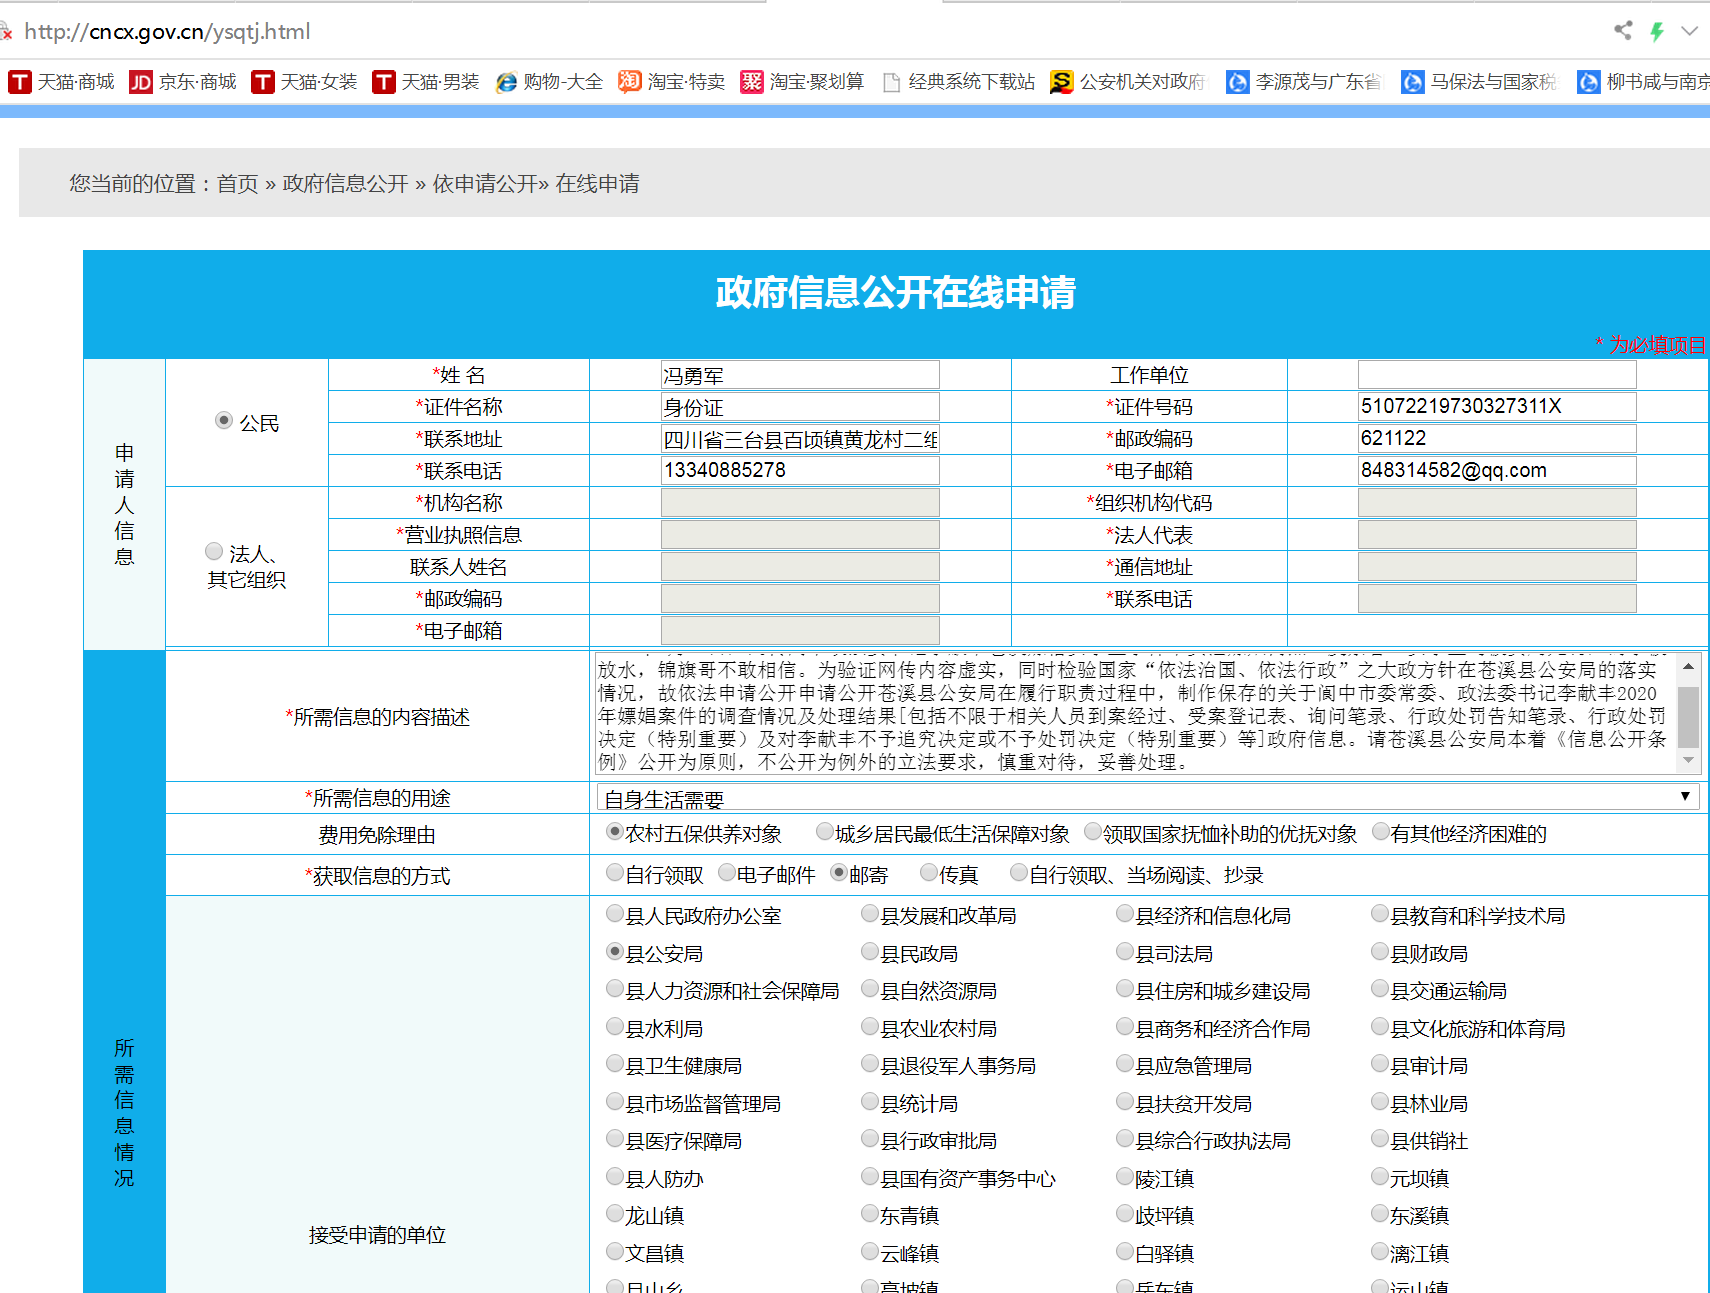This screenshot has height=1293, width=1710.
Task: Open the 购物-大全 bookmark icon
Action: pyautogui.click(x=506, y=82)
